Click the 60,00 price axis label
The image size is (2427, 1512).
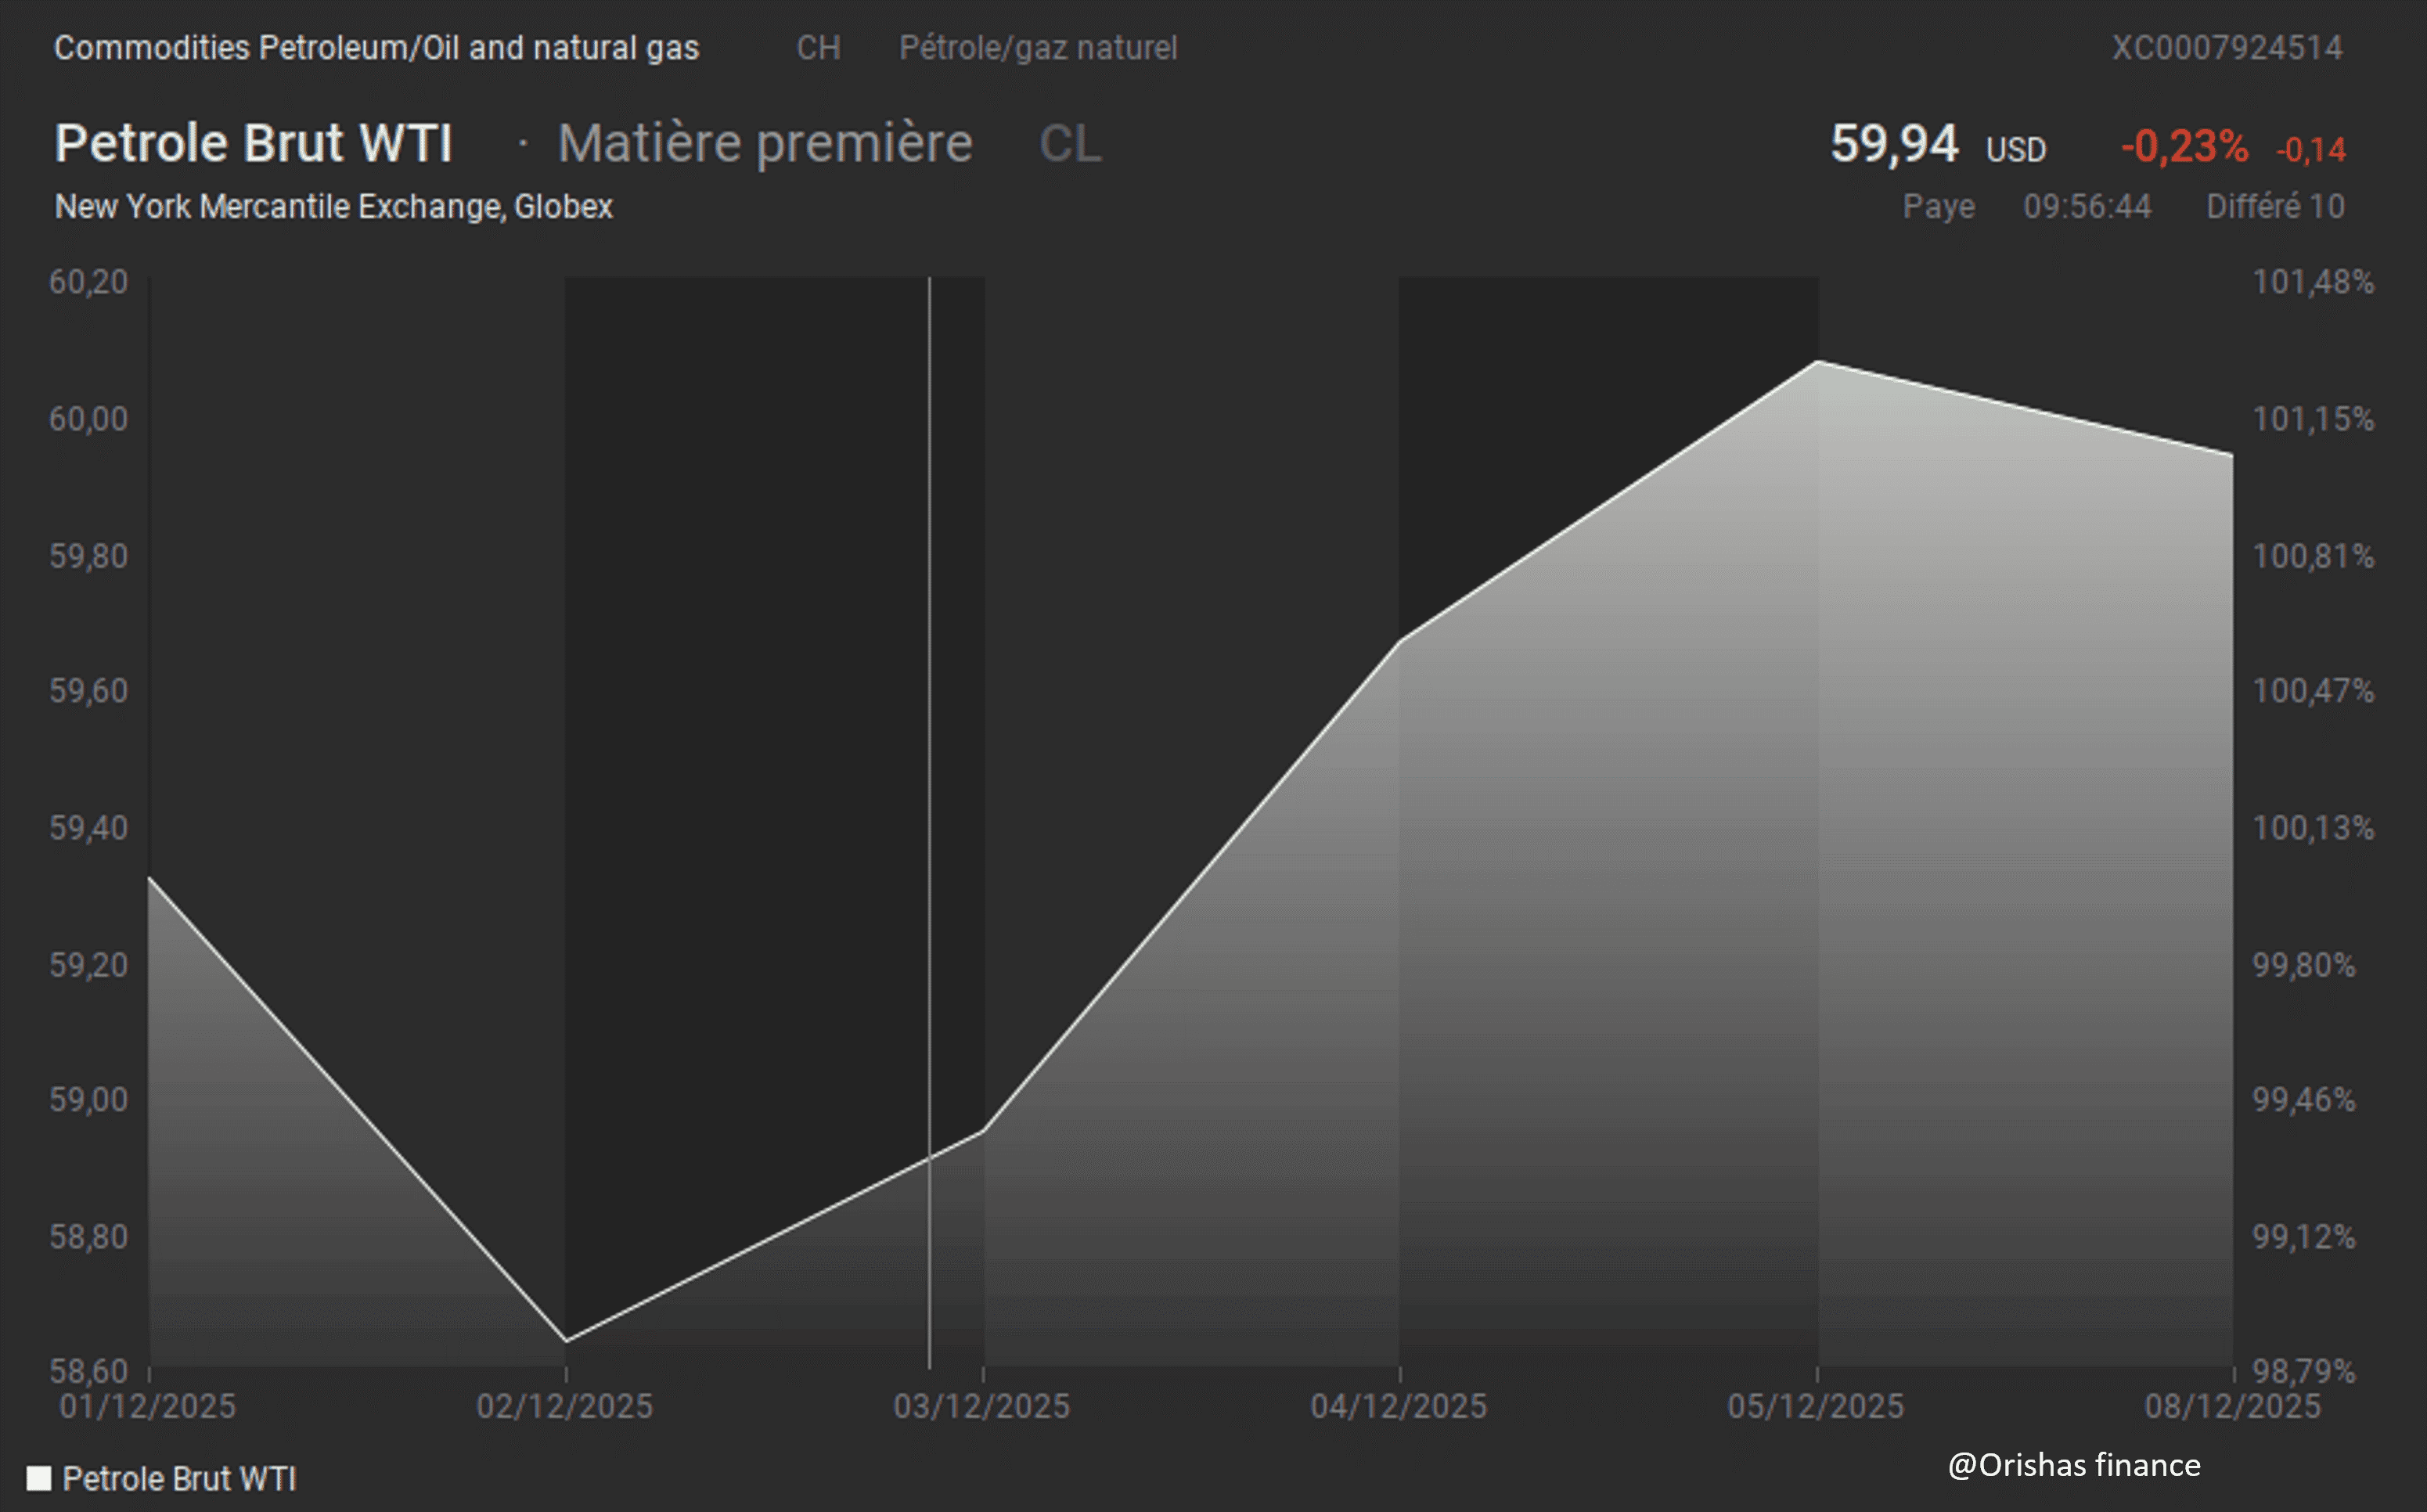88,418
